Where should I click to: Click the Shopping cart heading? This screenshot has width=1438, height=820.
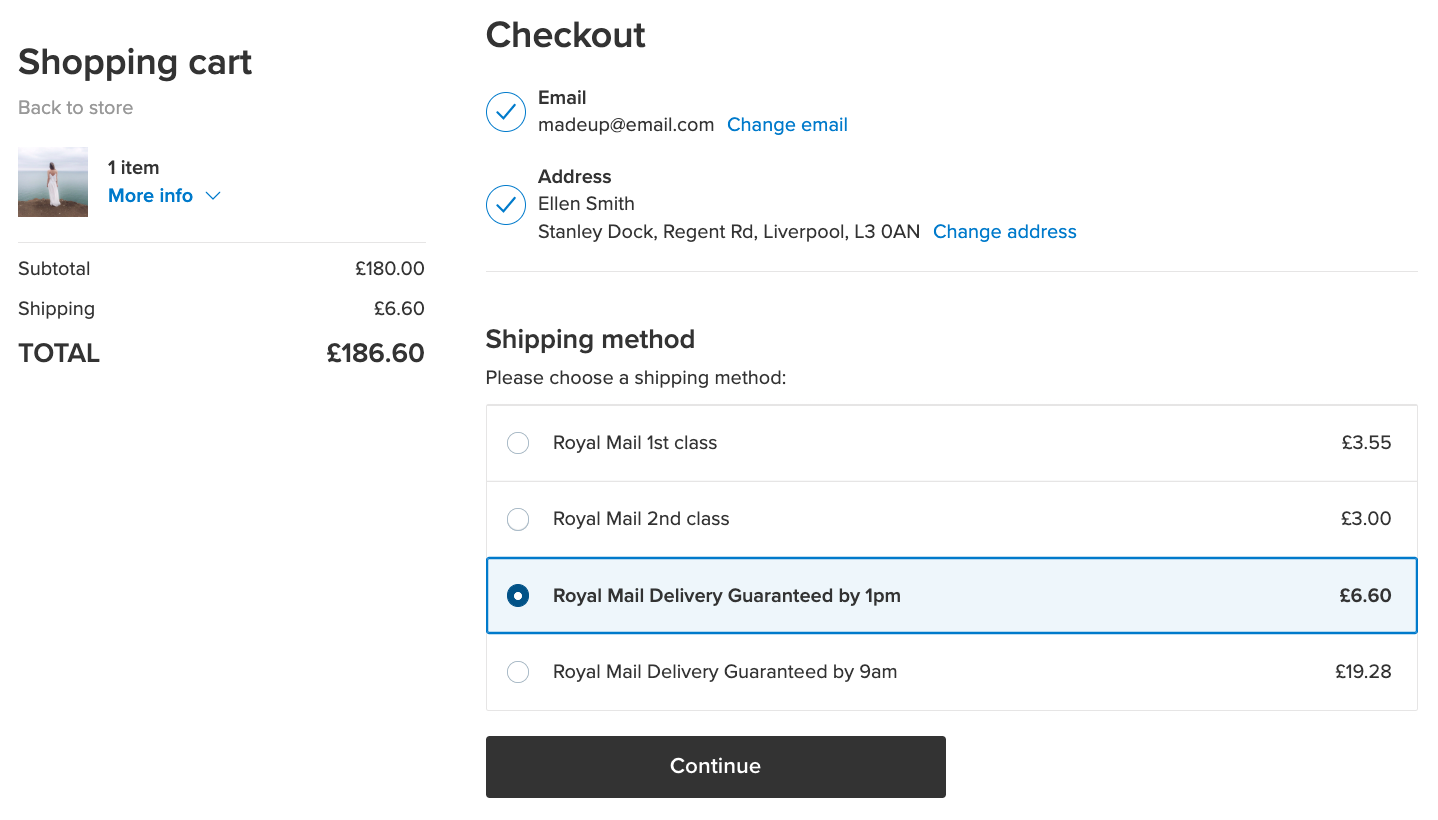[x=134, y=62]
